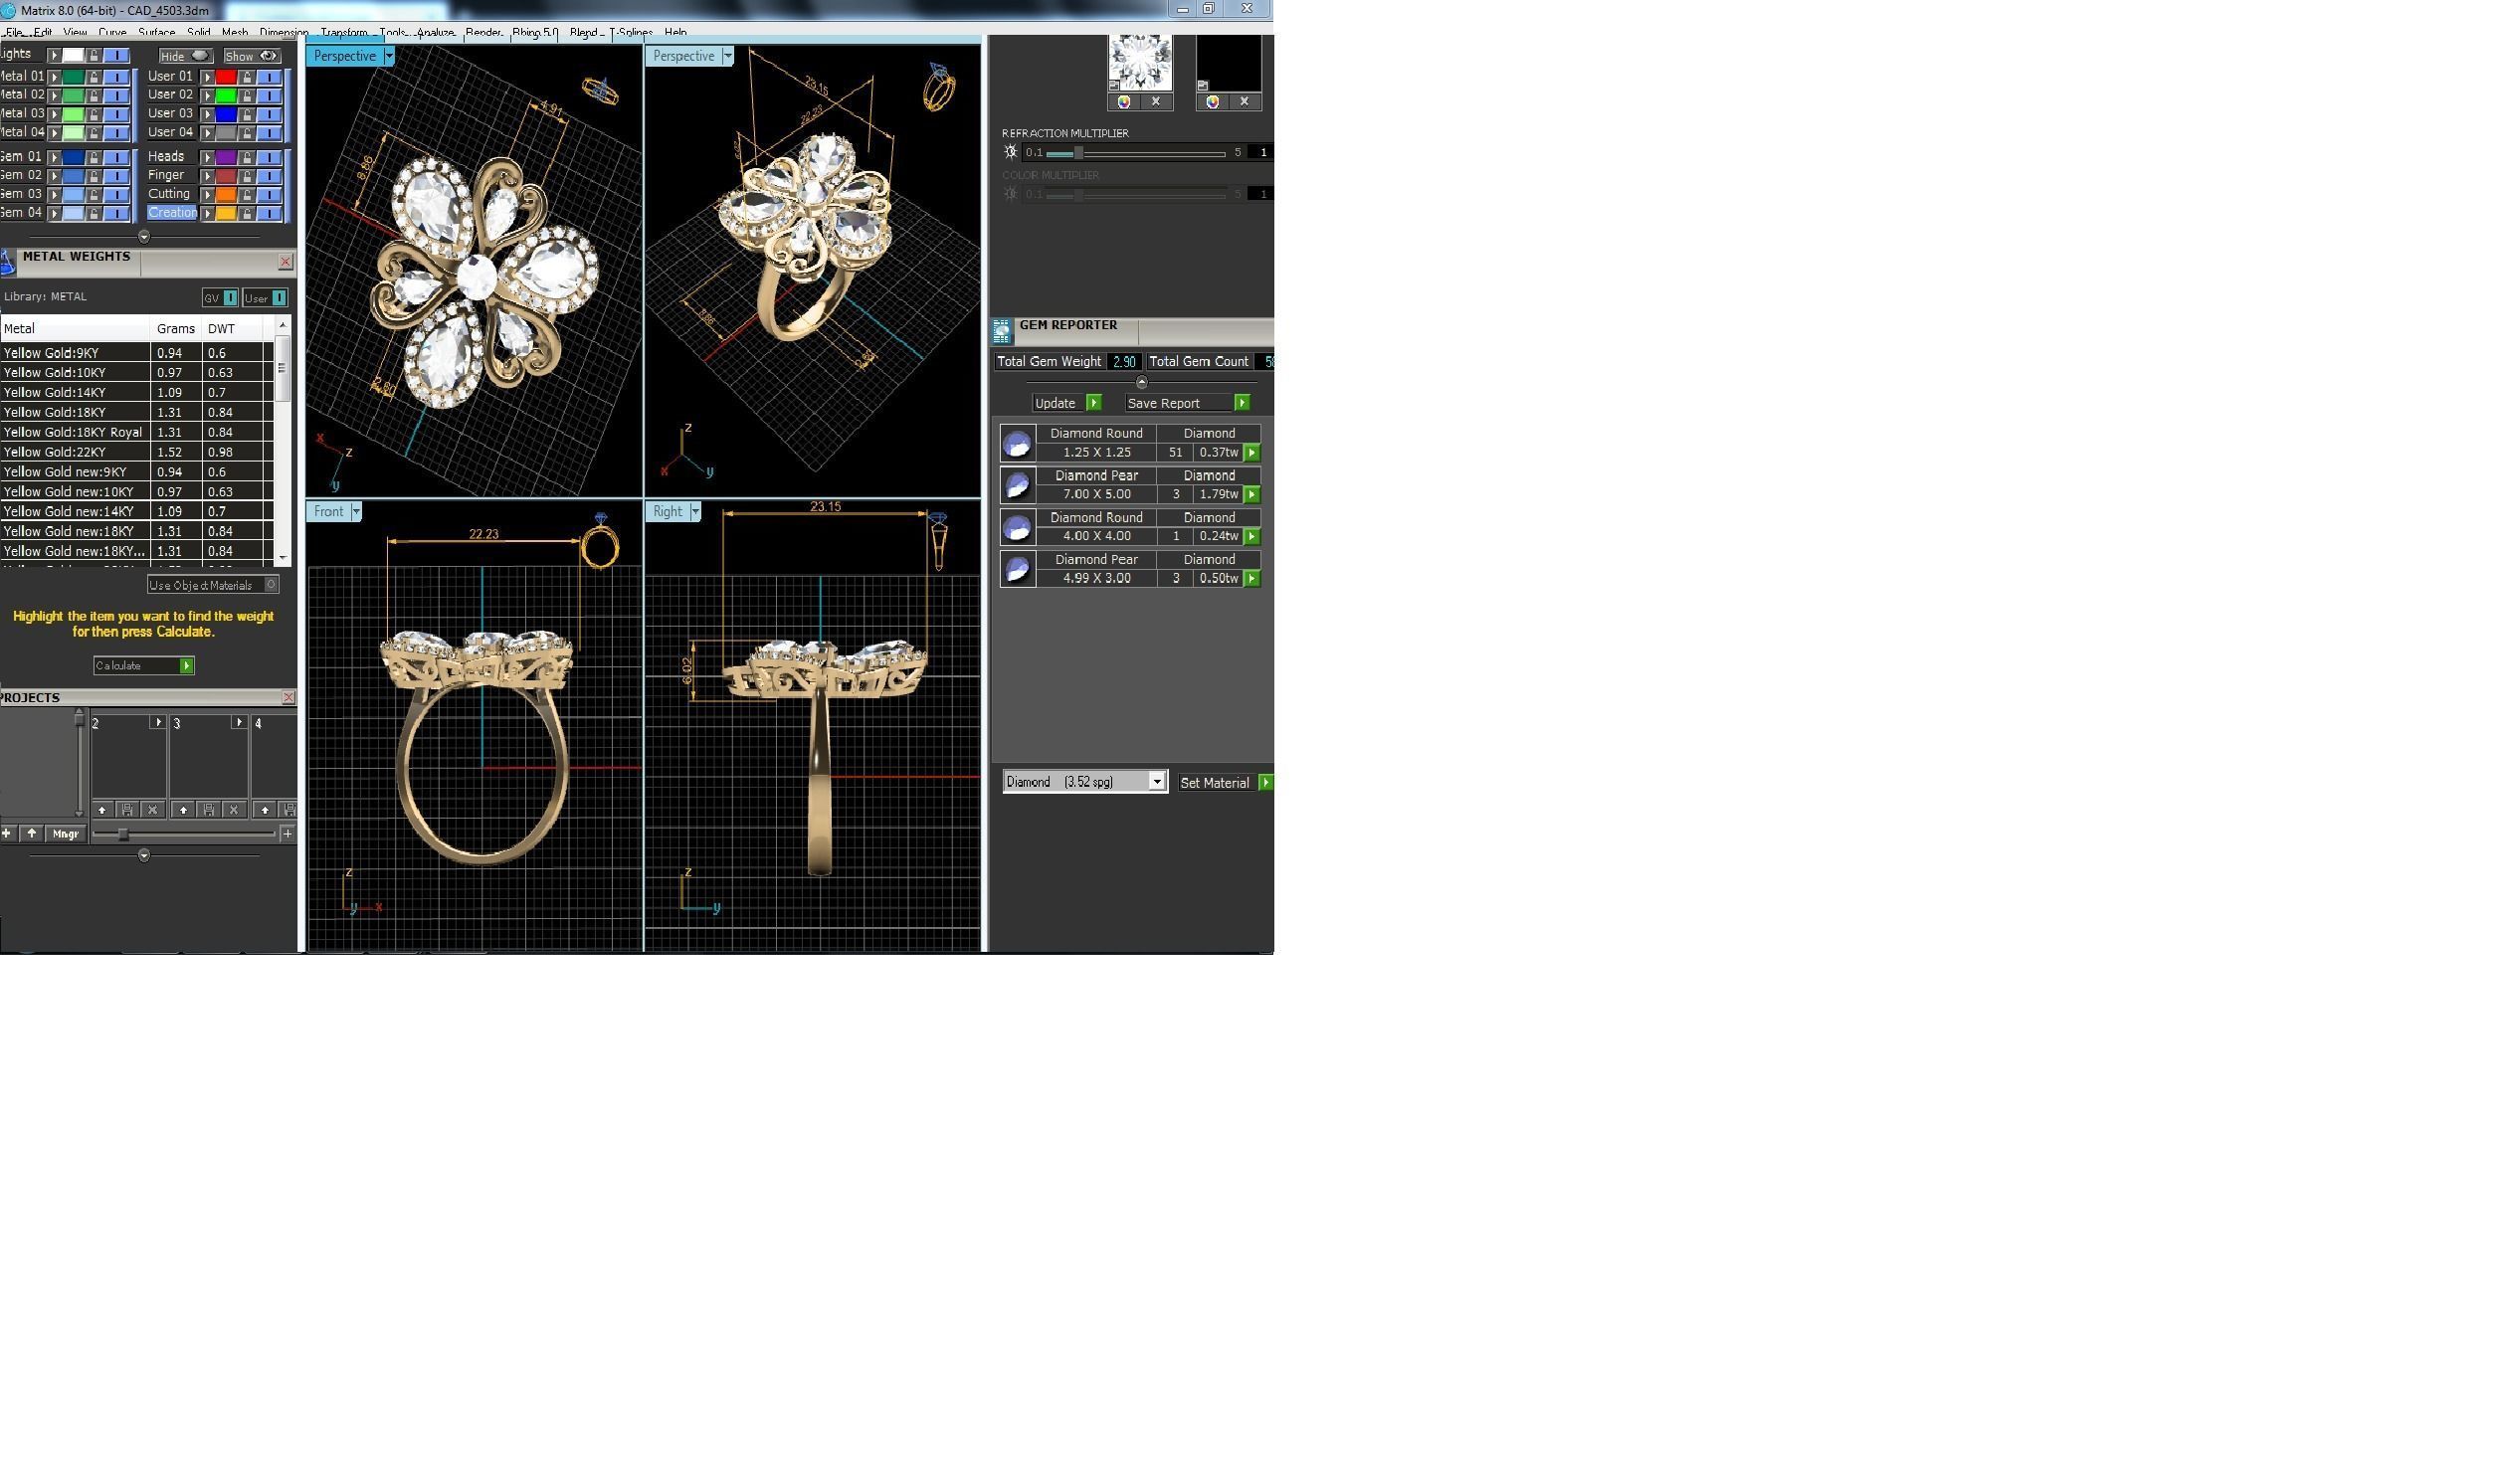This screenshot has height=1484, width=2499.
Task: Open color wheel under the diamond environment thumbnail
Action: pos(1124,102)
